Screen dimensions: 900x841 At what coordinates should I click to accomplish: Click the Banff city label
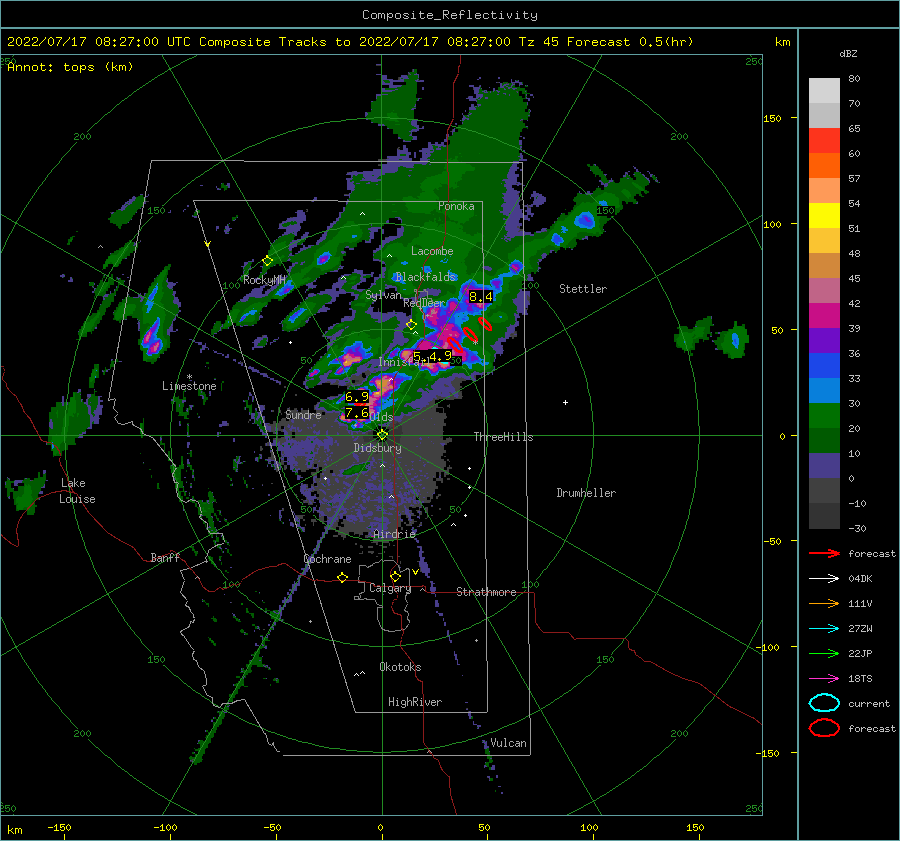pyautogui.click(x=165, y=557)
